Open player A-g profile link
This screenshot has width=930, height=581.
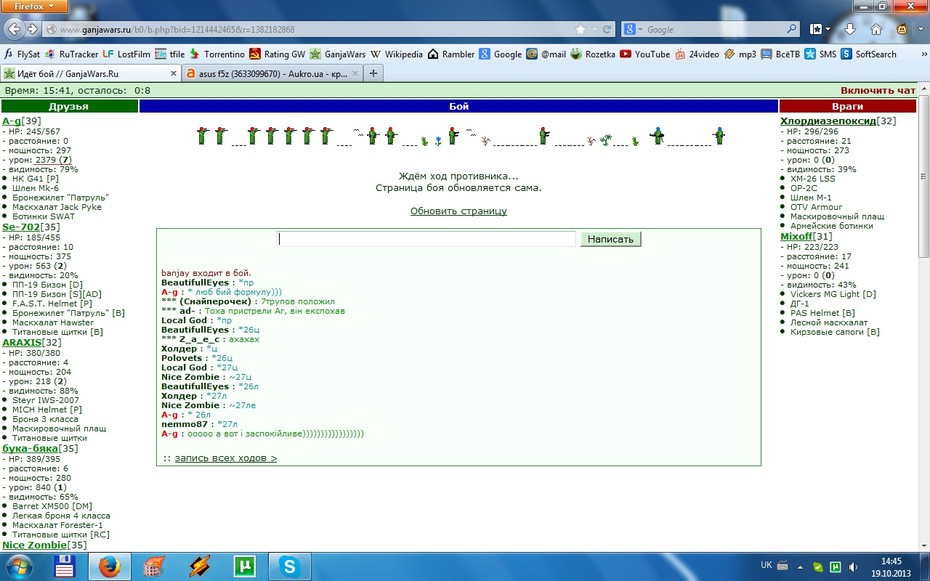pos(11,121)
